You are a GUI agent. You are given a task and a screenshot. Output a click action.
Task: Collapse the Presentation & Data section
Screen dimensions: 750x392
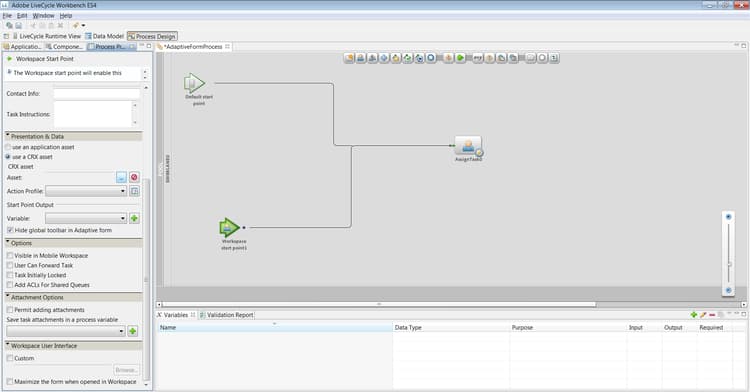[8, 136]
